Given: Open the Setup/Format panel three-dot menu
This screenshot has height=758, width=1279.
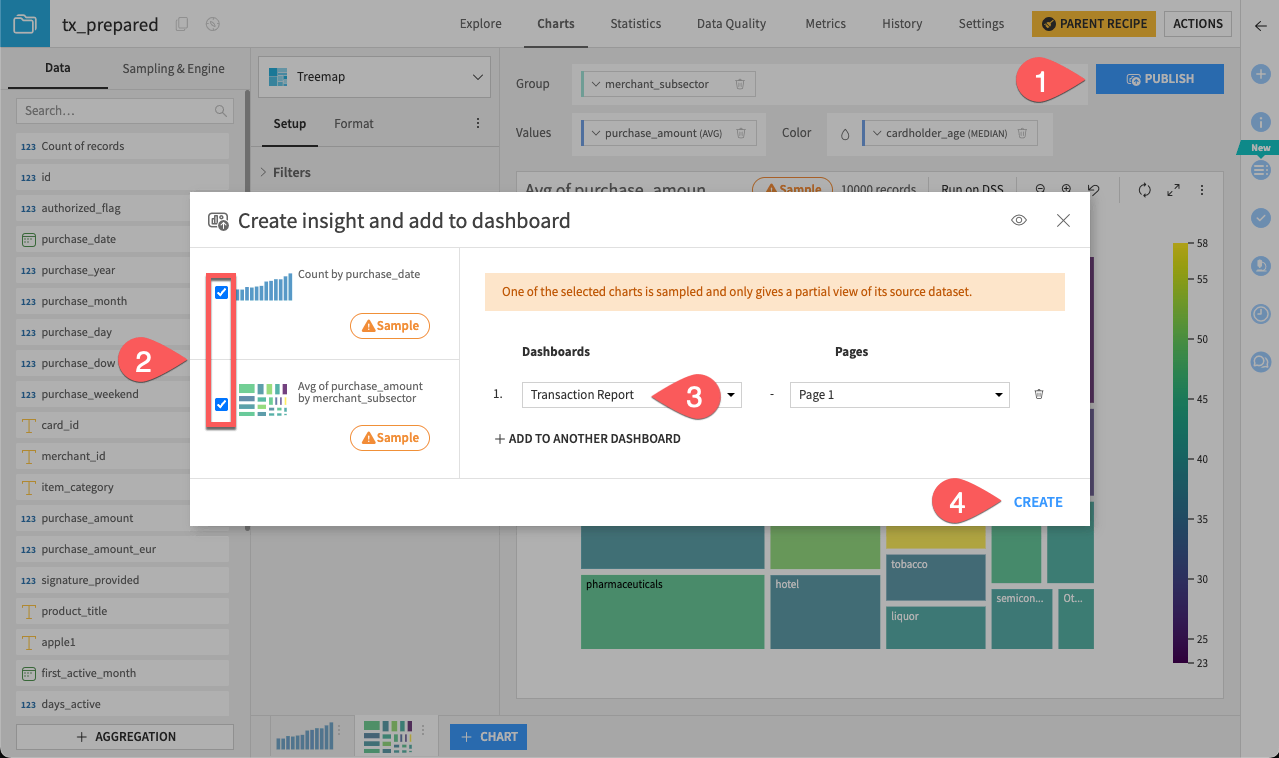Looking at the screenshot, I should click(x=478, y=124).
